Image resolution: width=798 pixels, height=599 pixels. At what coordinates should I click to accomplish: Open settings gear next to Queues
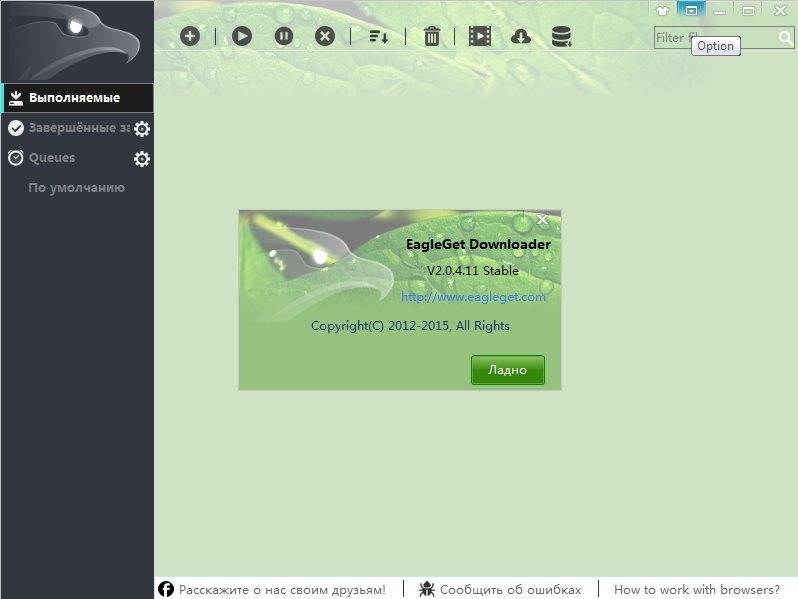pyautogui.click(x=142, y=159)
